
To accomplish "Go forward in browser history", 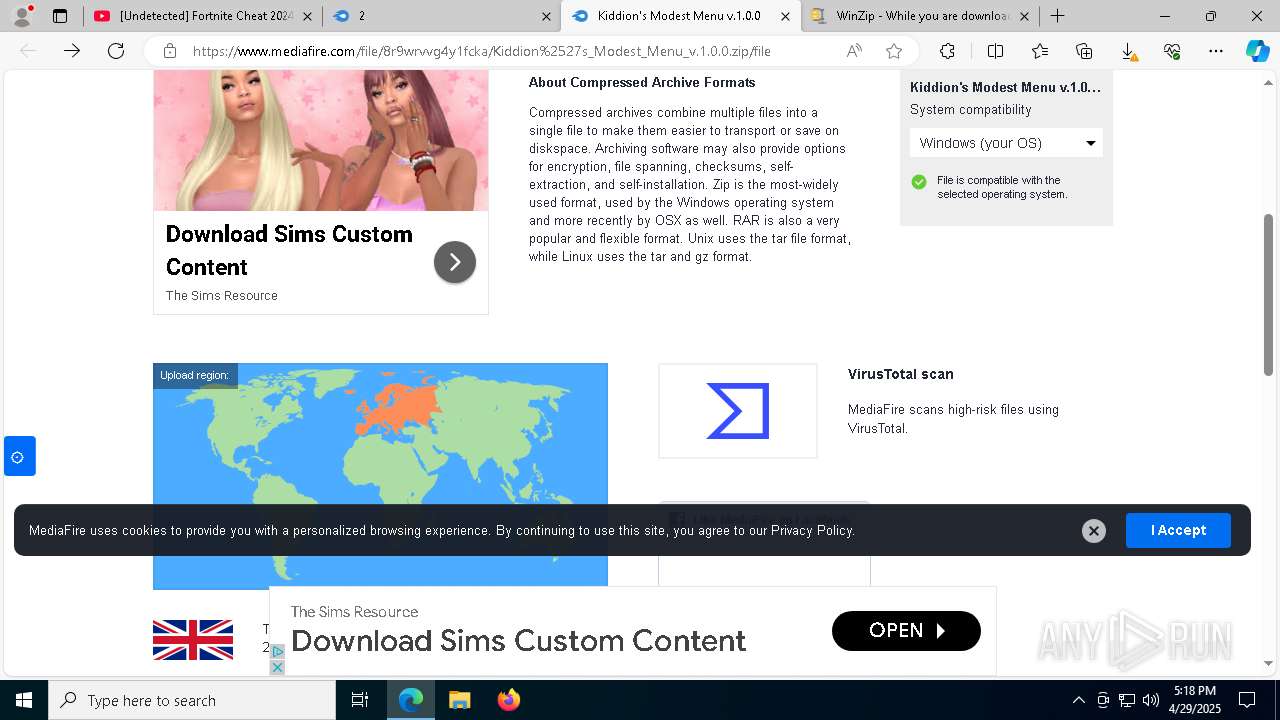I will point(72,51).
